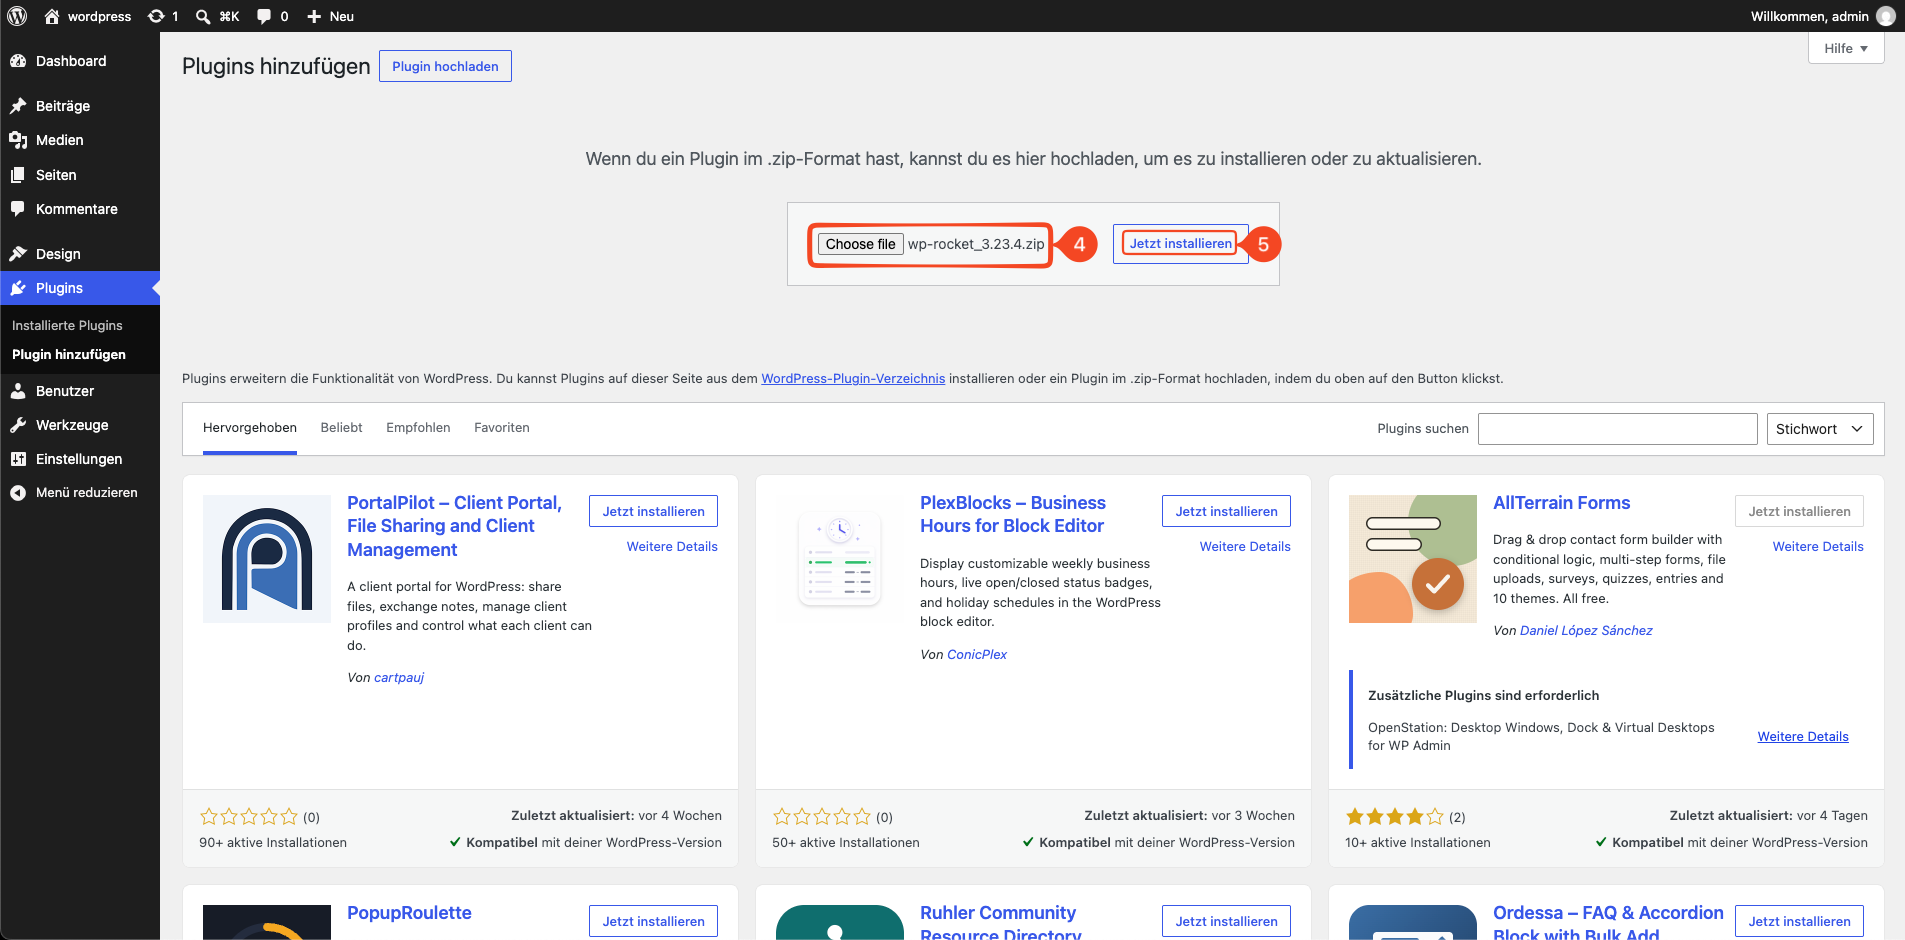This screenshot has height=940, width=1905.
Task: Click the Seiten pages icon
Action: tap(18, 175)
